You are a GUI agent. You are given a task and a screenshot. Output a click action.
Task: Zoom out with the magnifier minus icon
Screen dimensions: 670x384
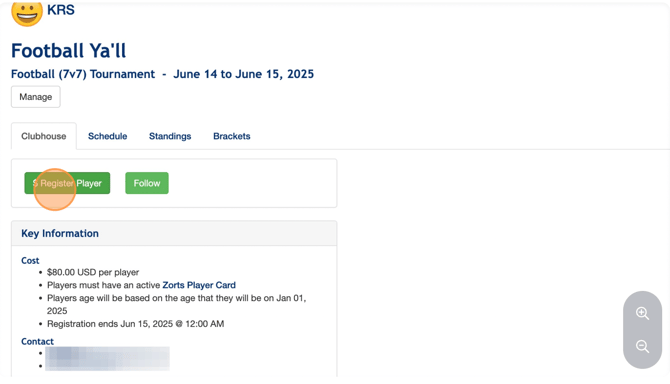click(642, 346)
